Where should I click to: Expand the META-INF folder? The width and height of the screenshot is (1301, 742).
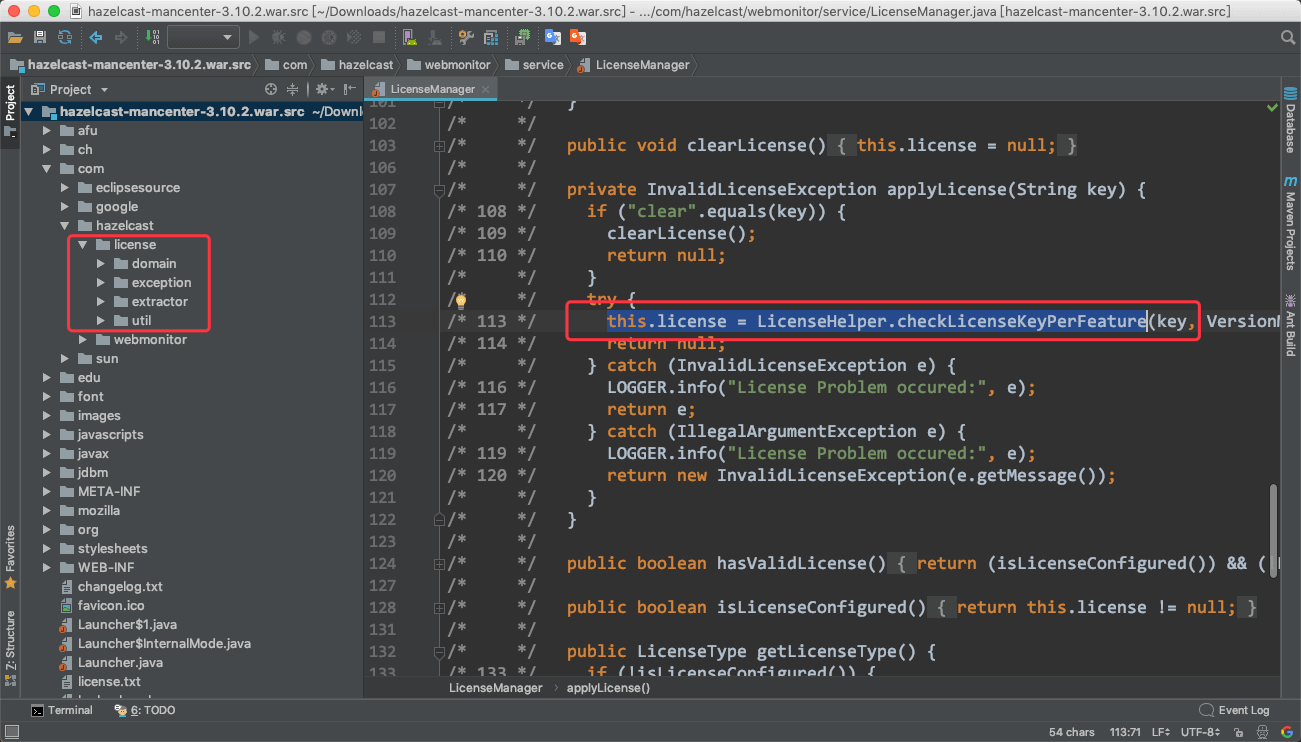tap(47, 491)
